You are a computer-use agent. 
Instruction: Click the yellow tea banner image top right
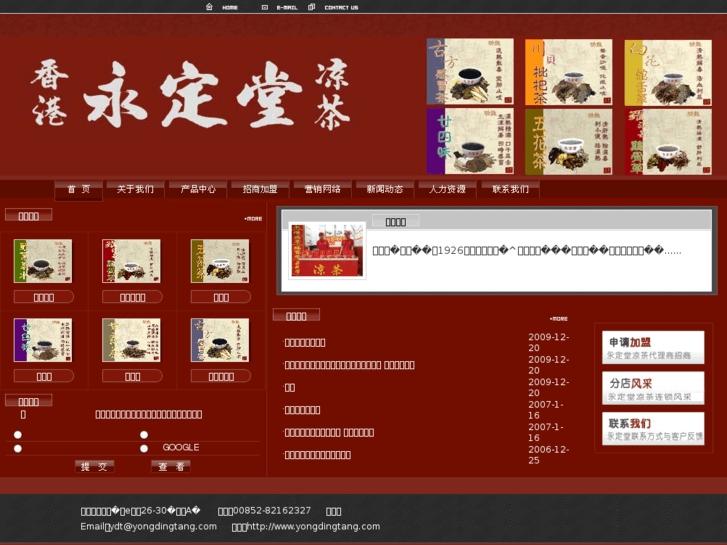point(668,72)
